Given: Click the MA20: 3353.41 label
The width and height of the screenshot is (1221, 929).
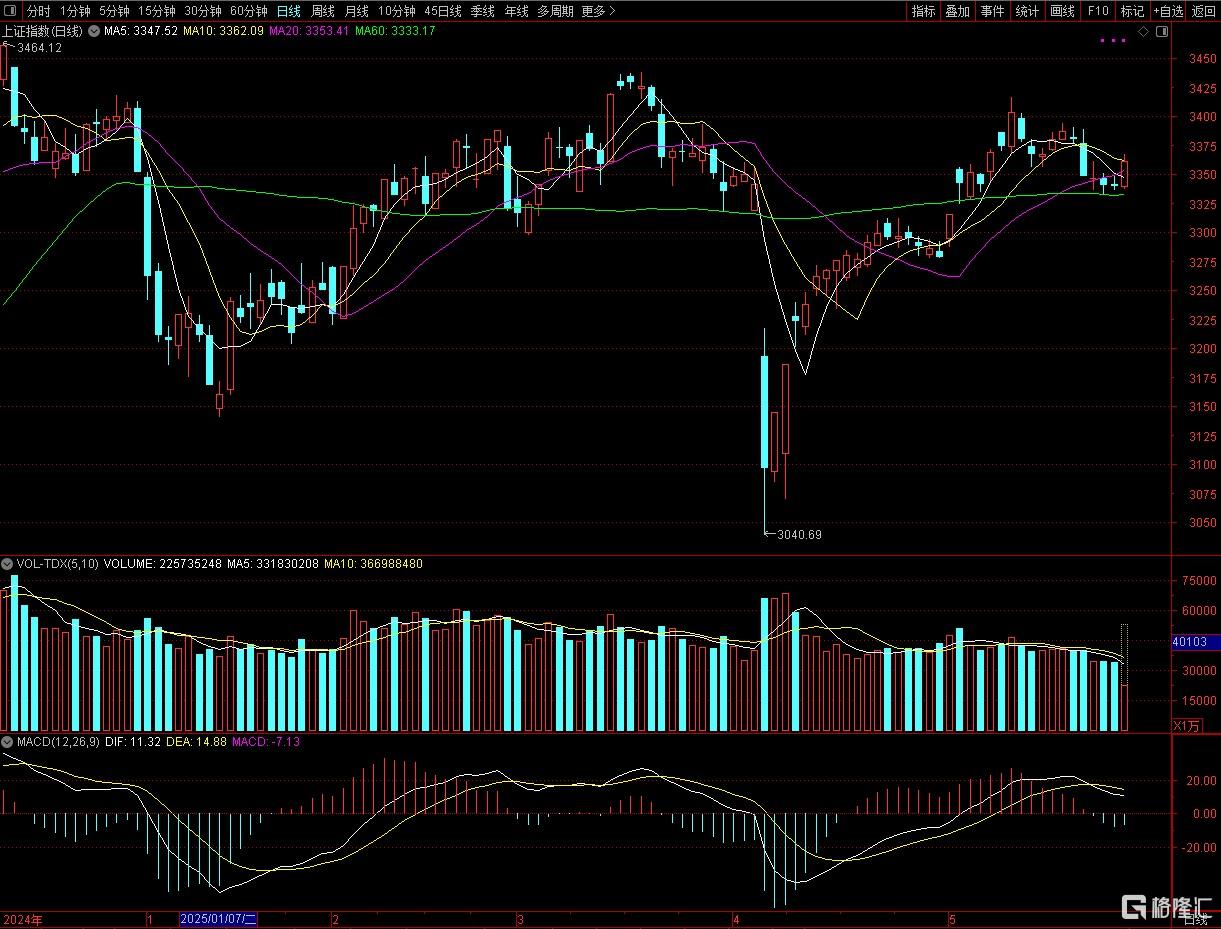Looking at the screenshot, I should click(310, 31).
